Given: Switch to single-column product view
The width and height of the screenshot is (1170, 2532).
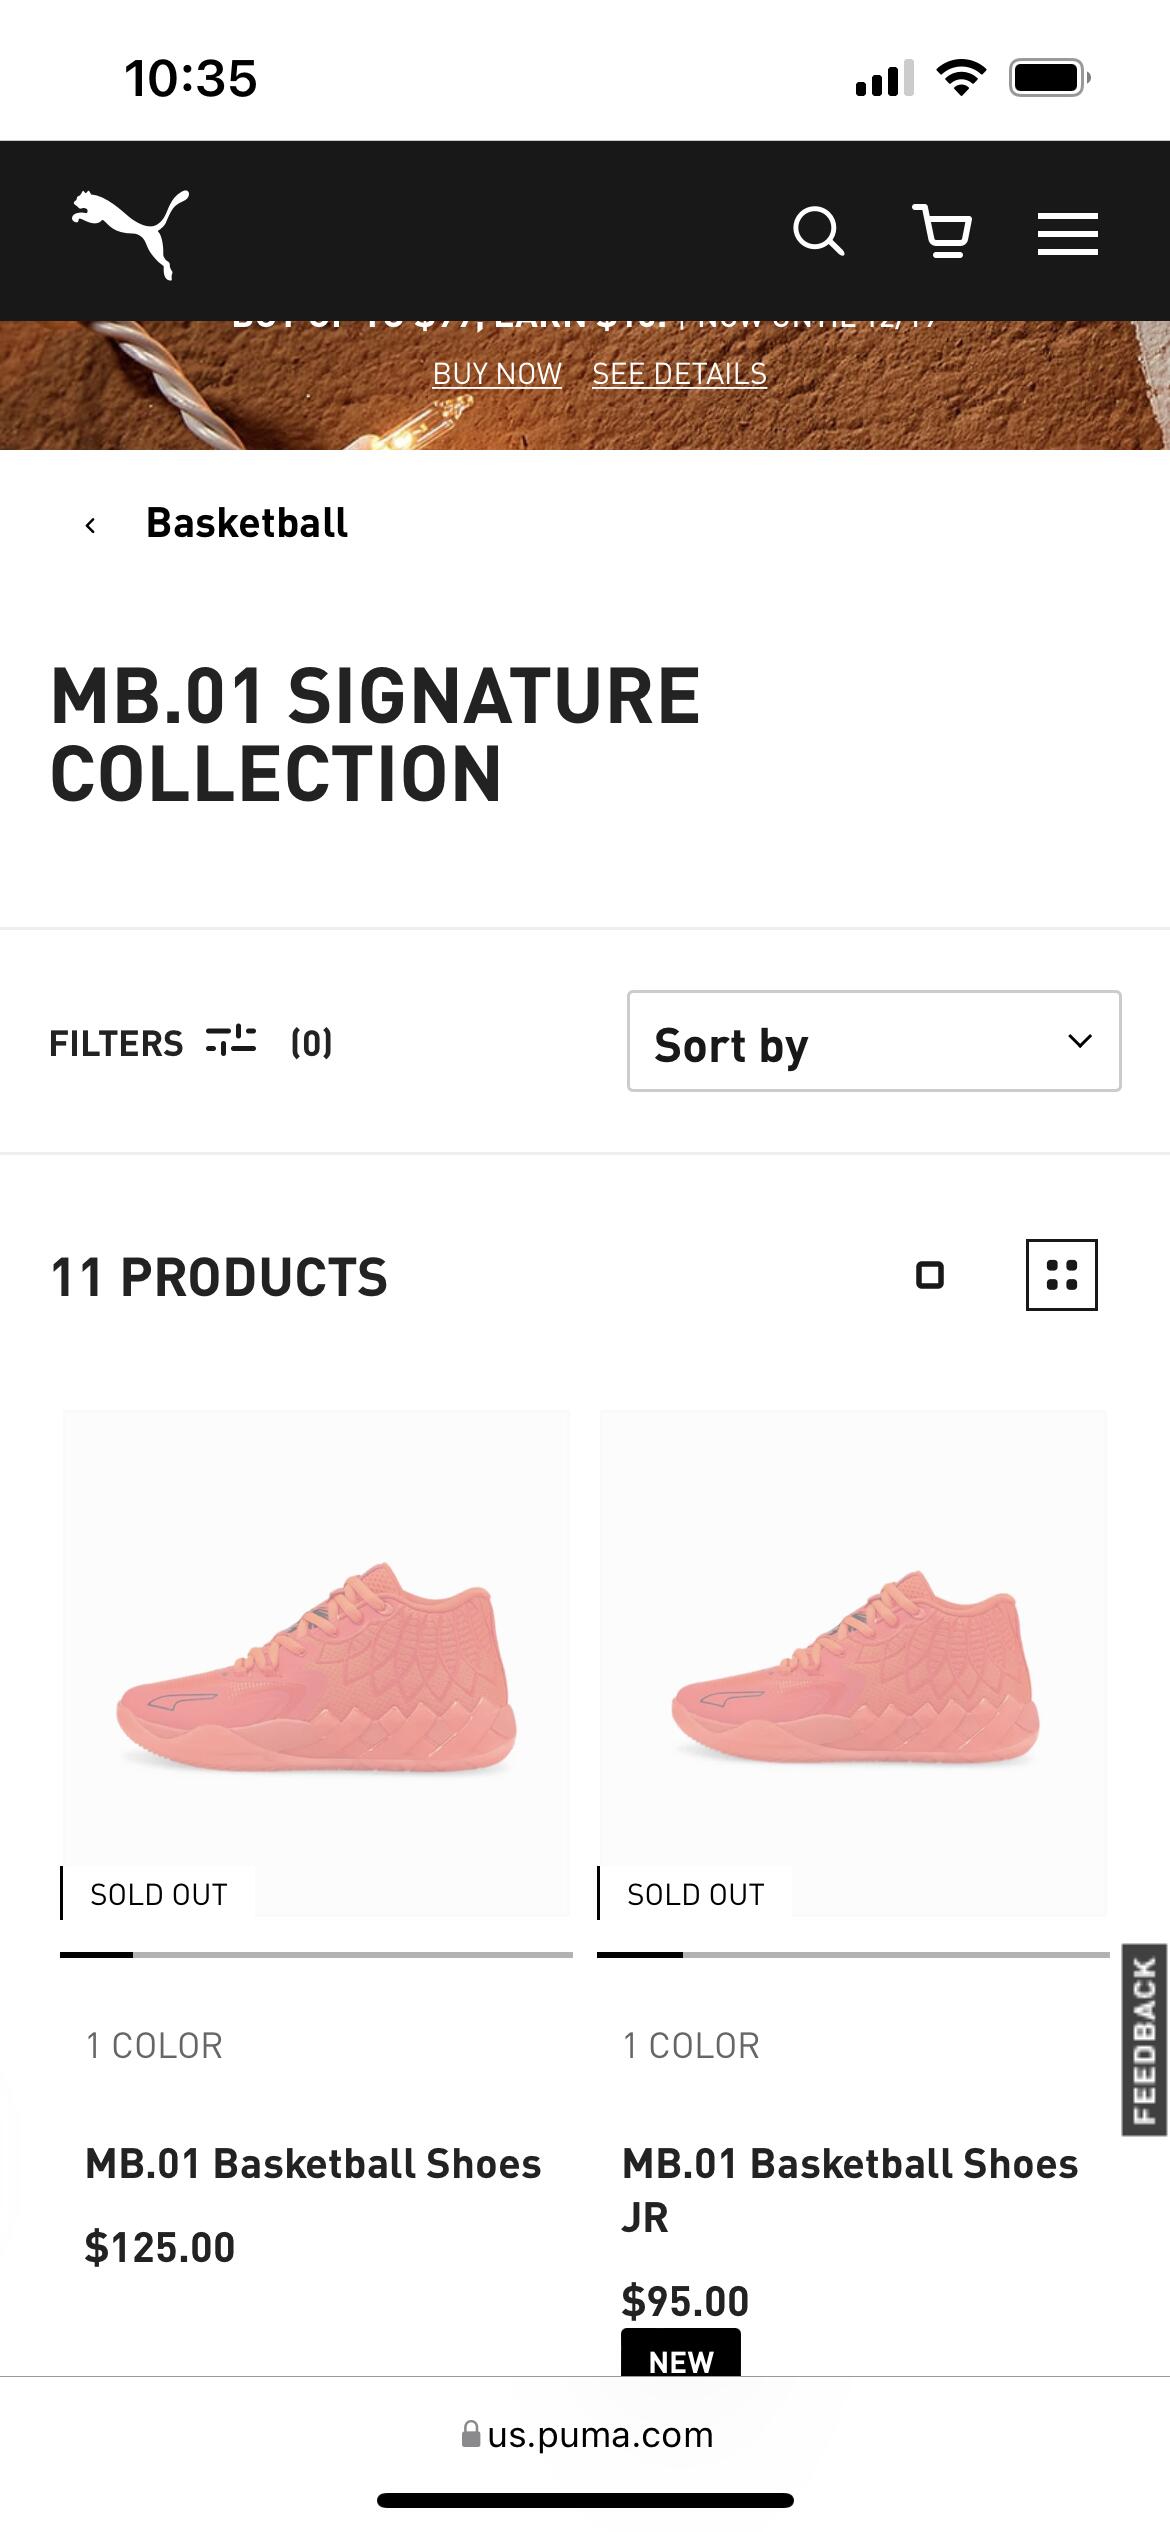Looking at the screenshot, I should point(930,1275).
